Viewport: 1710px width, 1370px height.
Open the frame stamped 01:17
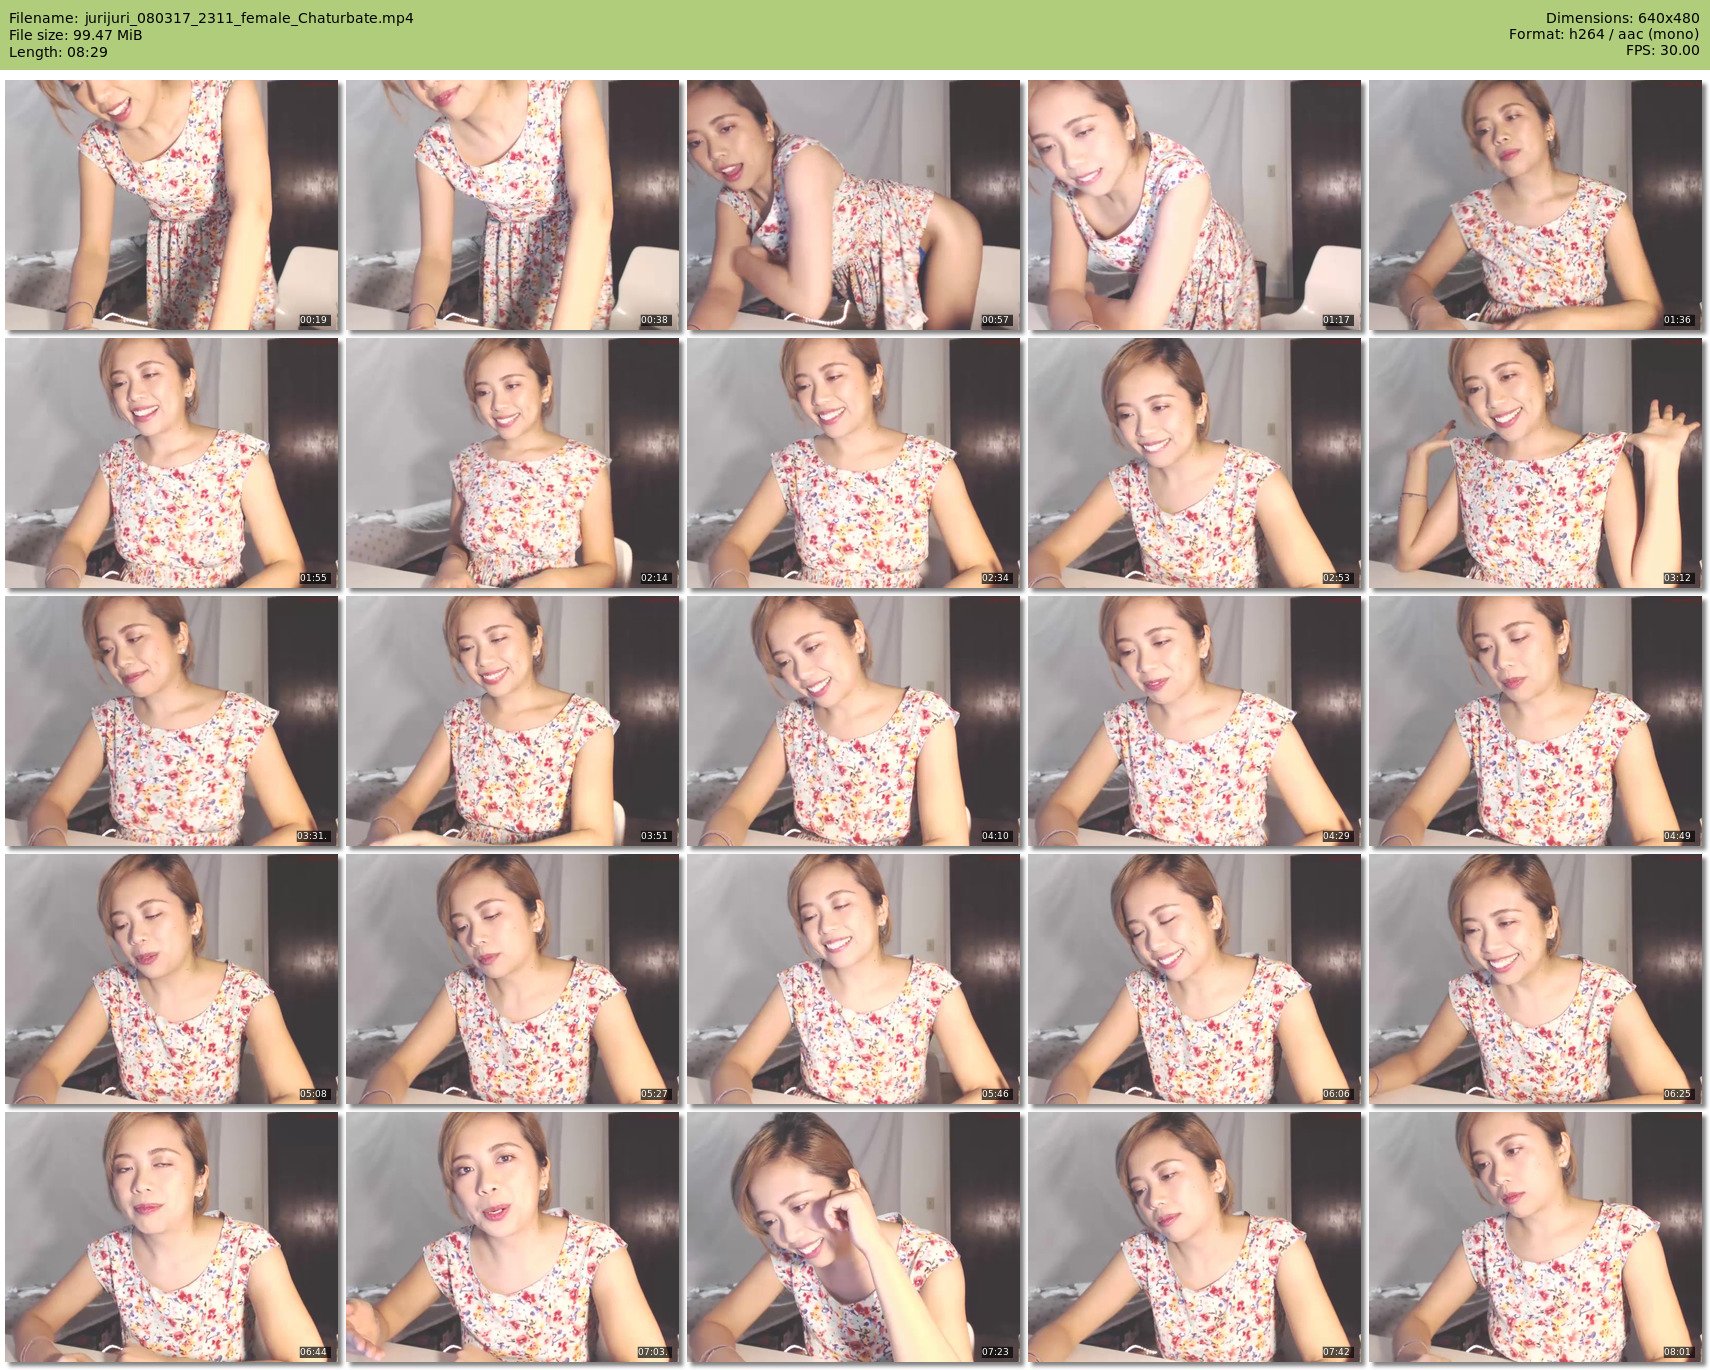(x=1195, y=205)
